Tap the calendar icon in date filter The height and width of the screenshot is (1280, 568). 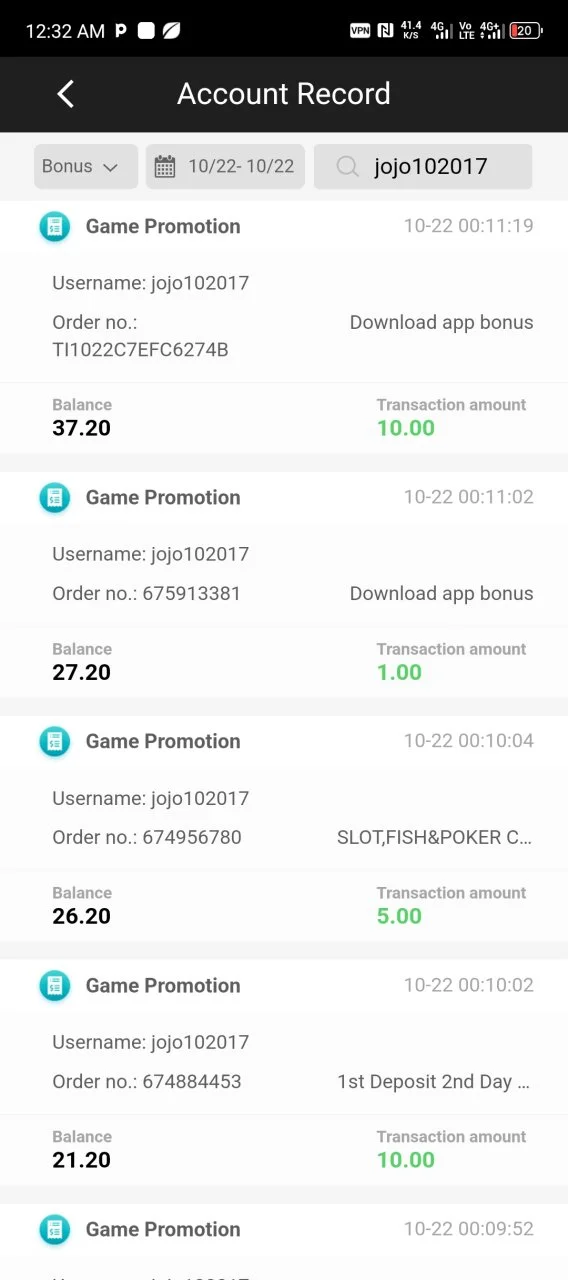(165, 167)
